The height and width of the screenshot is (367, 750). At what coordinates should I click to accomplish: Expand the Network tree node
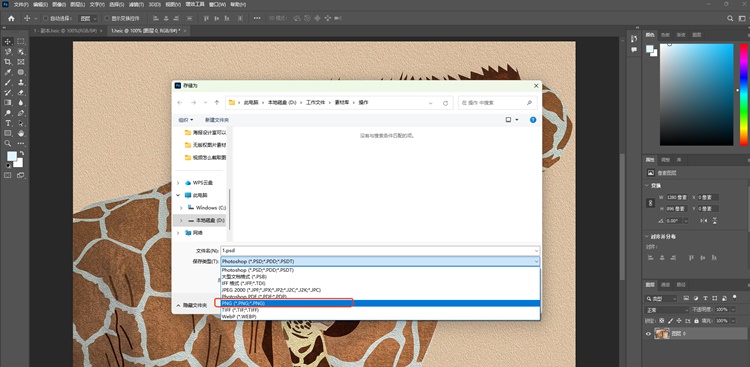pyautogui.click(x=178, y=233)
